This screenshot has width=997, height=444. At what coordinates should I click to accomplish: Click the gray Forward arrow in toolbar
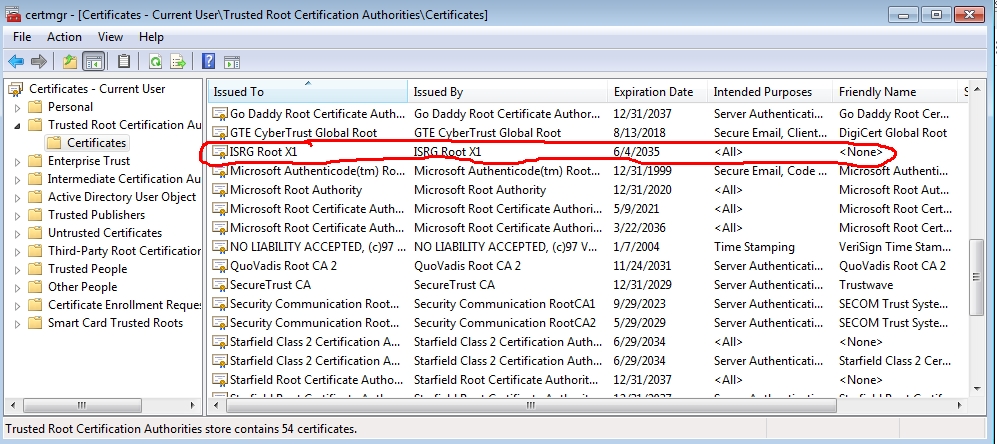(x=39, y=62)
